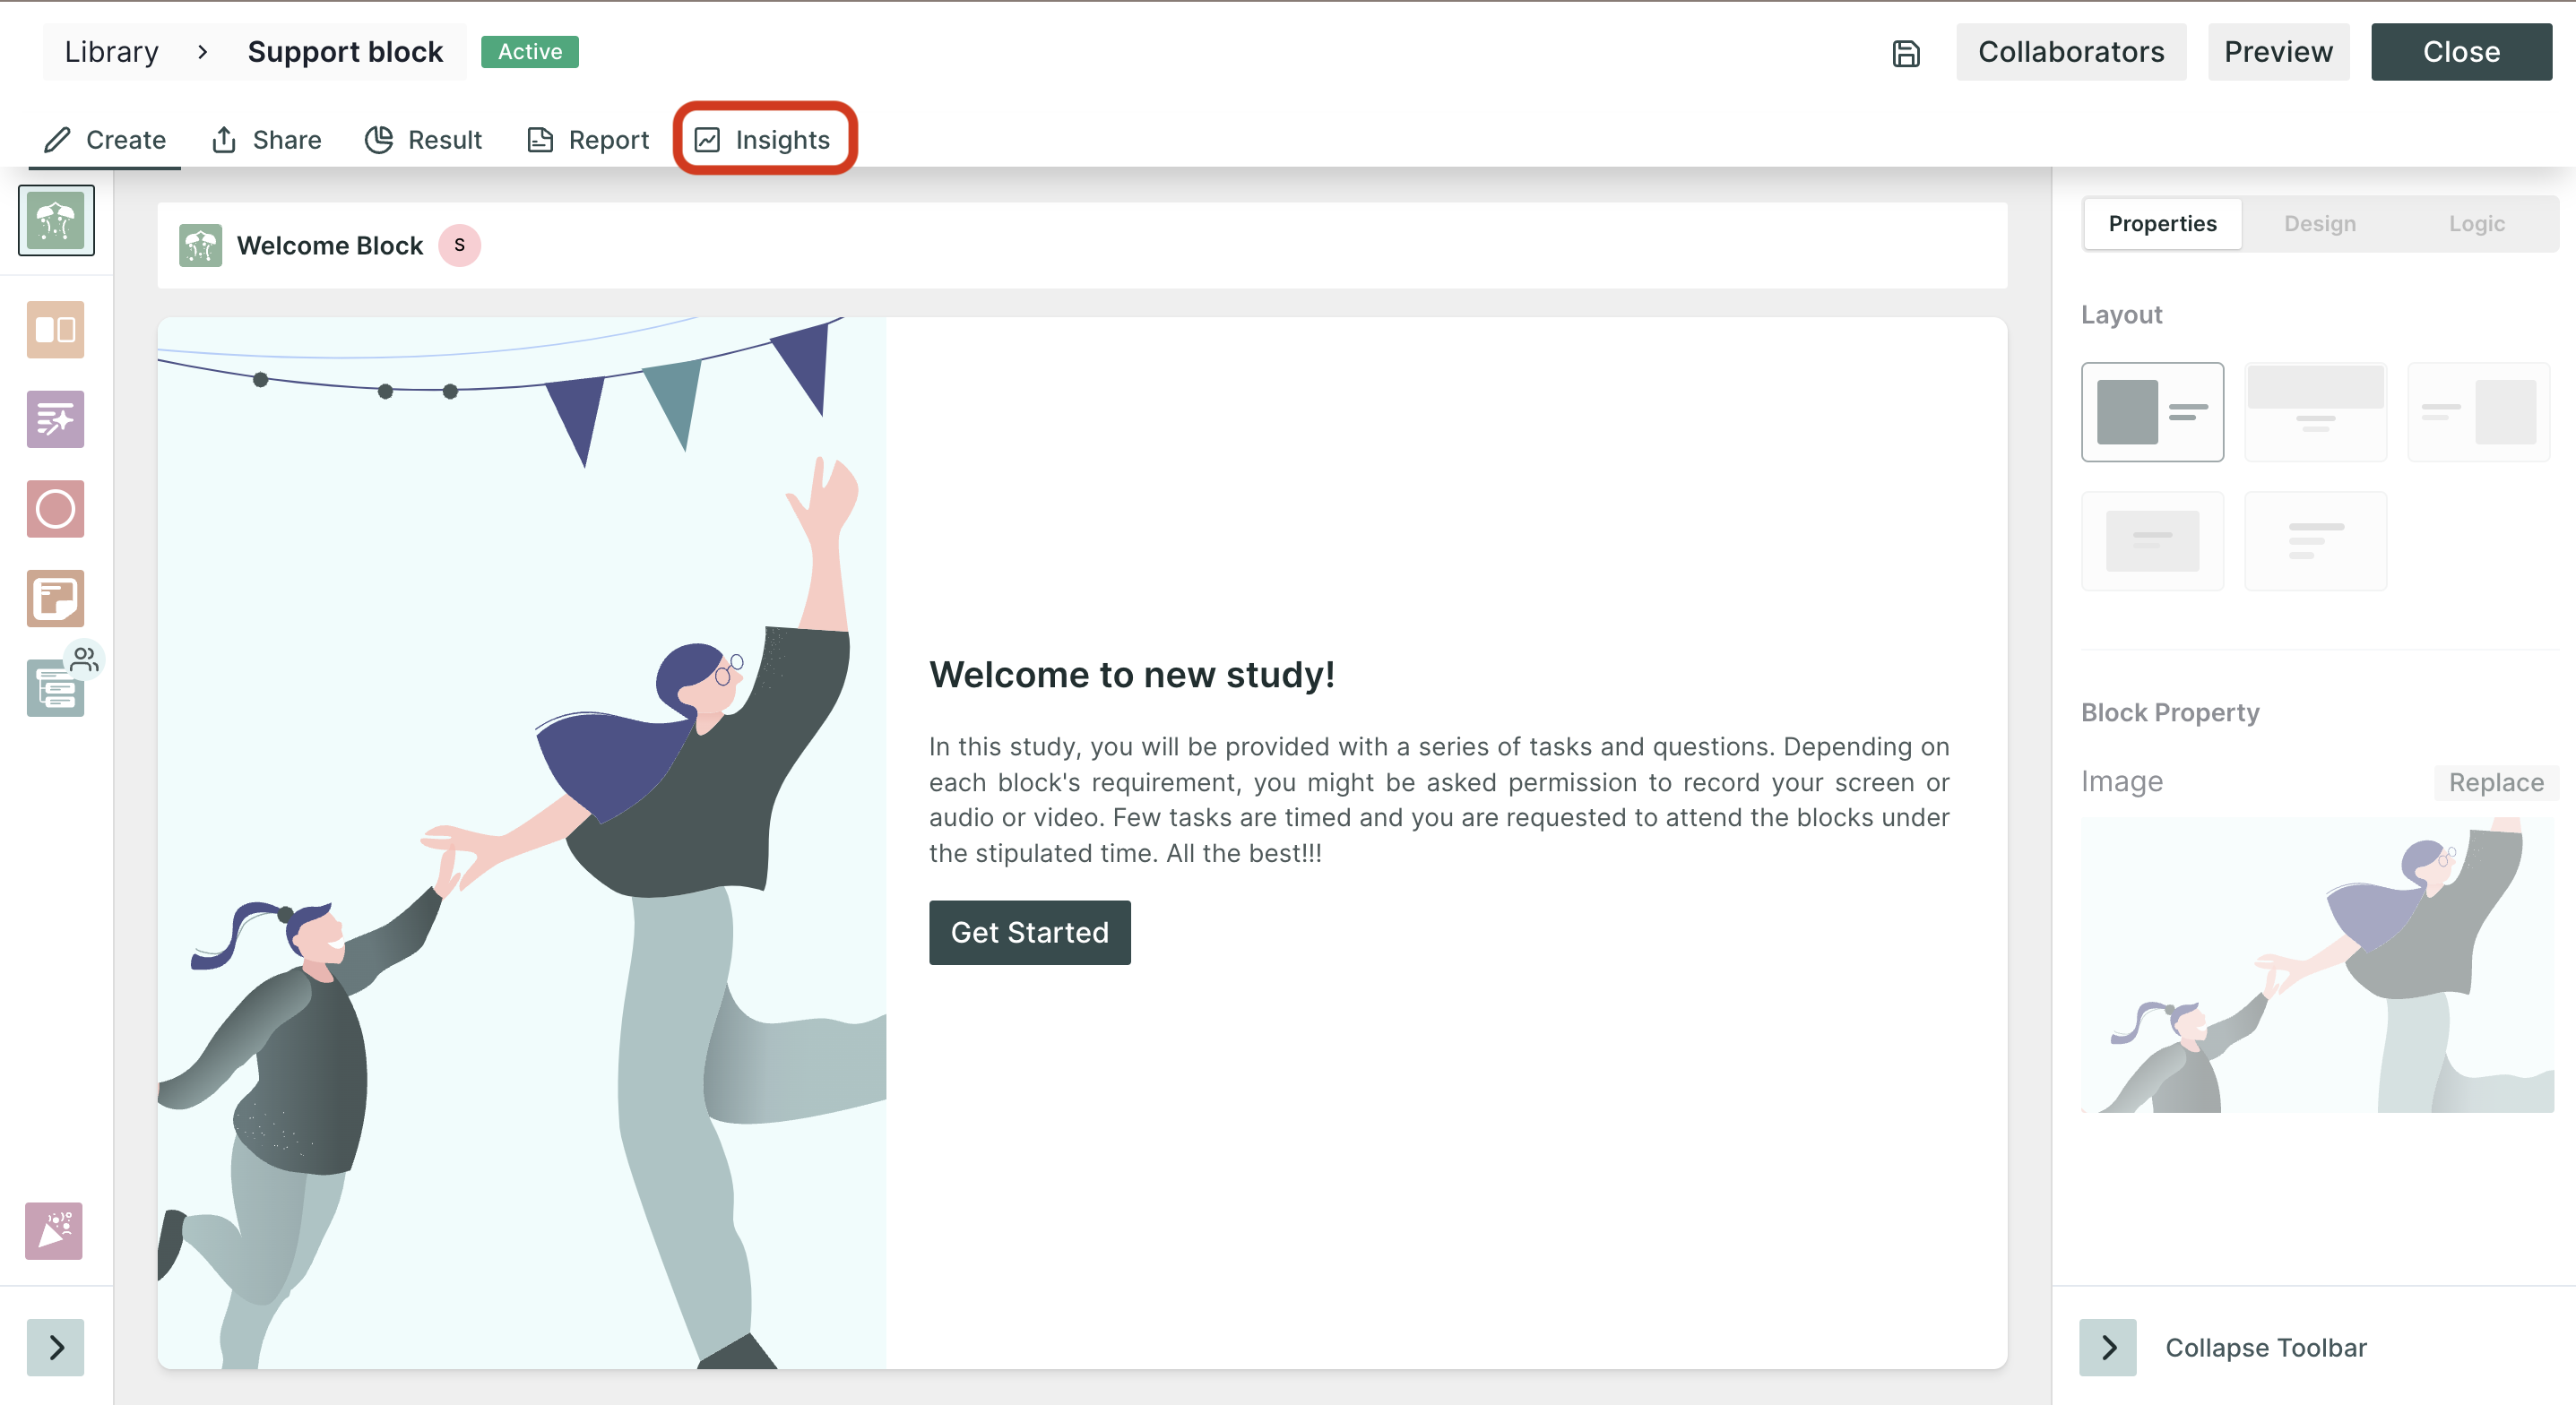The width and height of the screenshot is (2576, 1405).
Task: Open the Result tab
Action: point(423,140)
